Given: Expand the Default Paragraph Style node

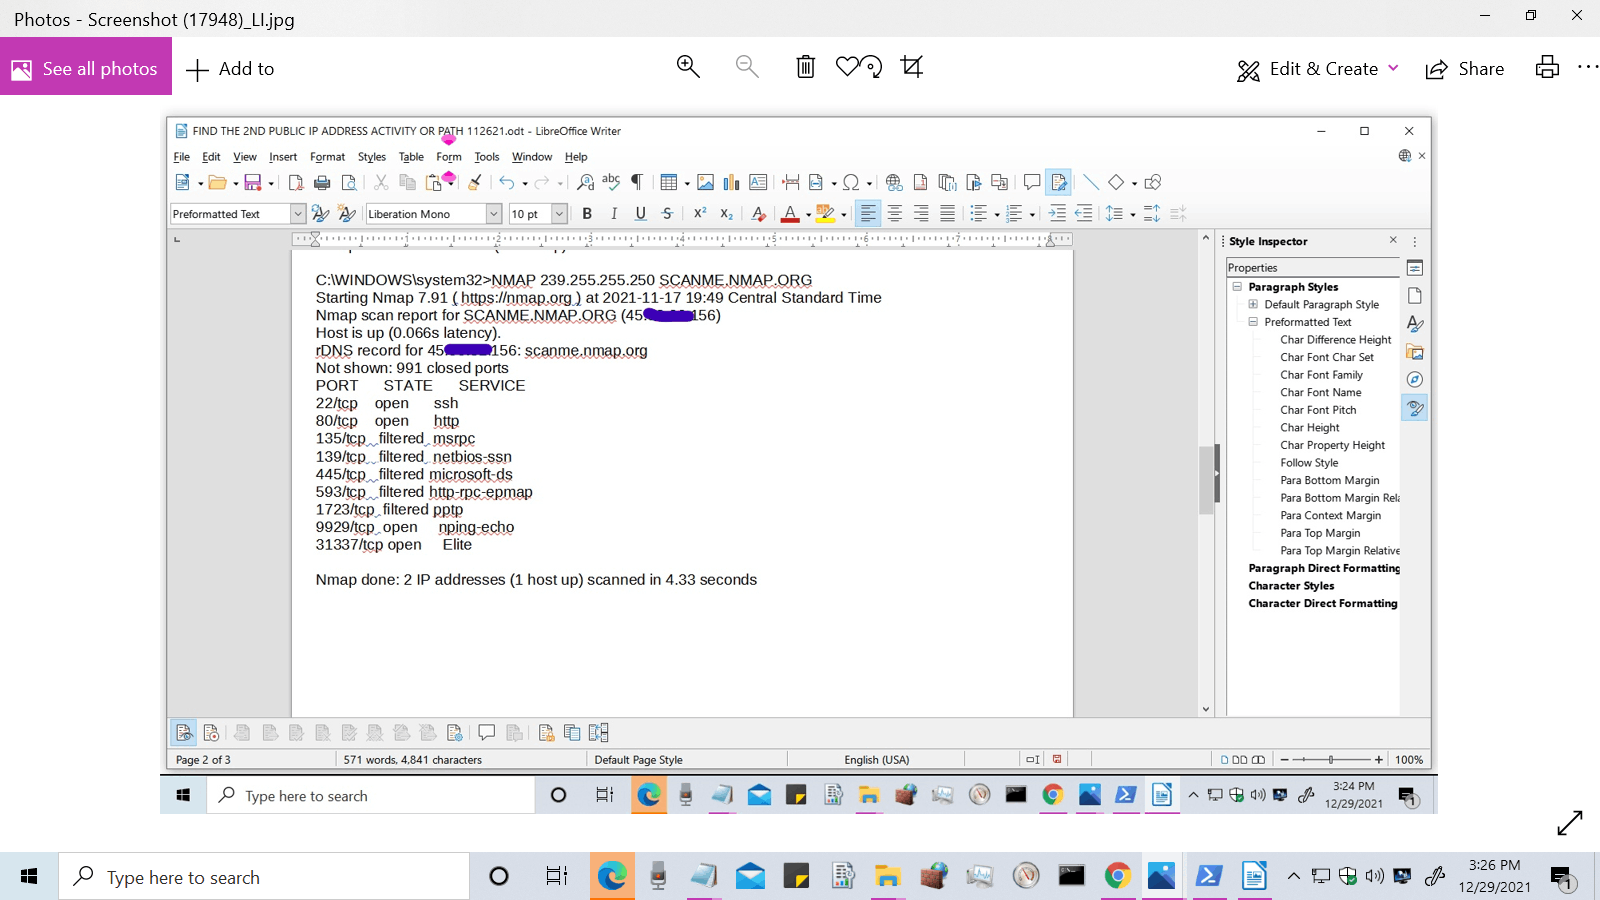Looking at the screenshot, I should tap(1253, 304).
